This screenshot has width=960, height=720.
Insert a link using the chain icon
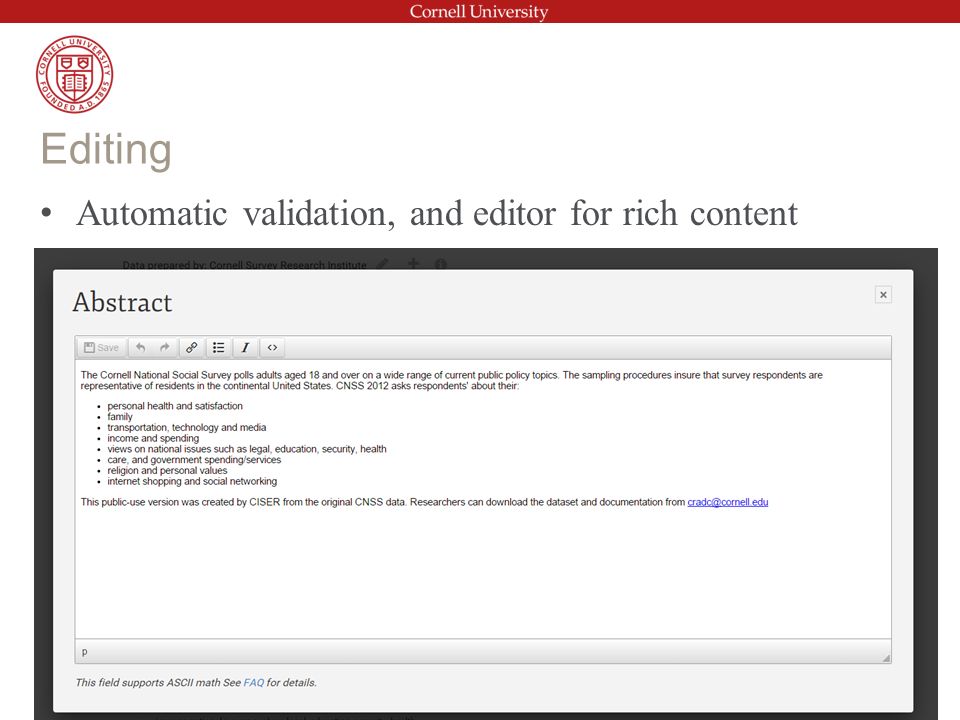coord(192,348)
